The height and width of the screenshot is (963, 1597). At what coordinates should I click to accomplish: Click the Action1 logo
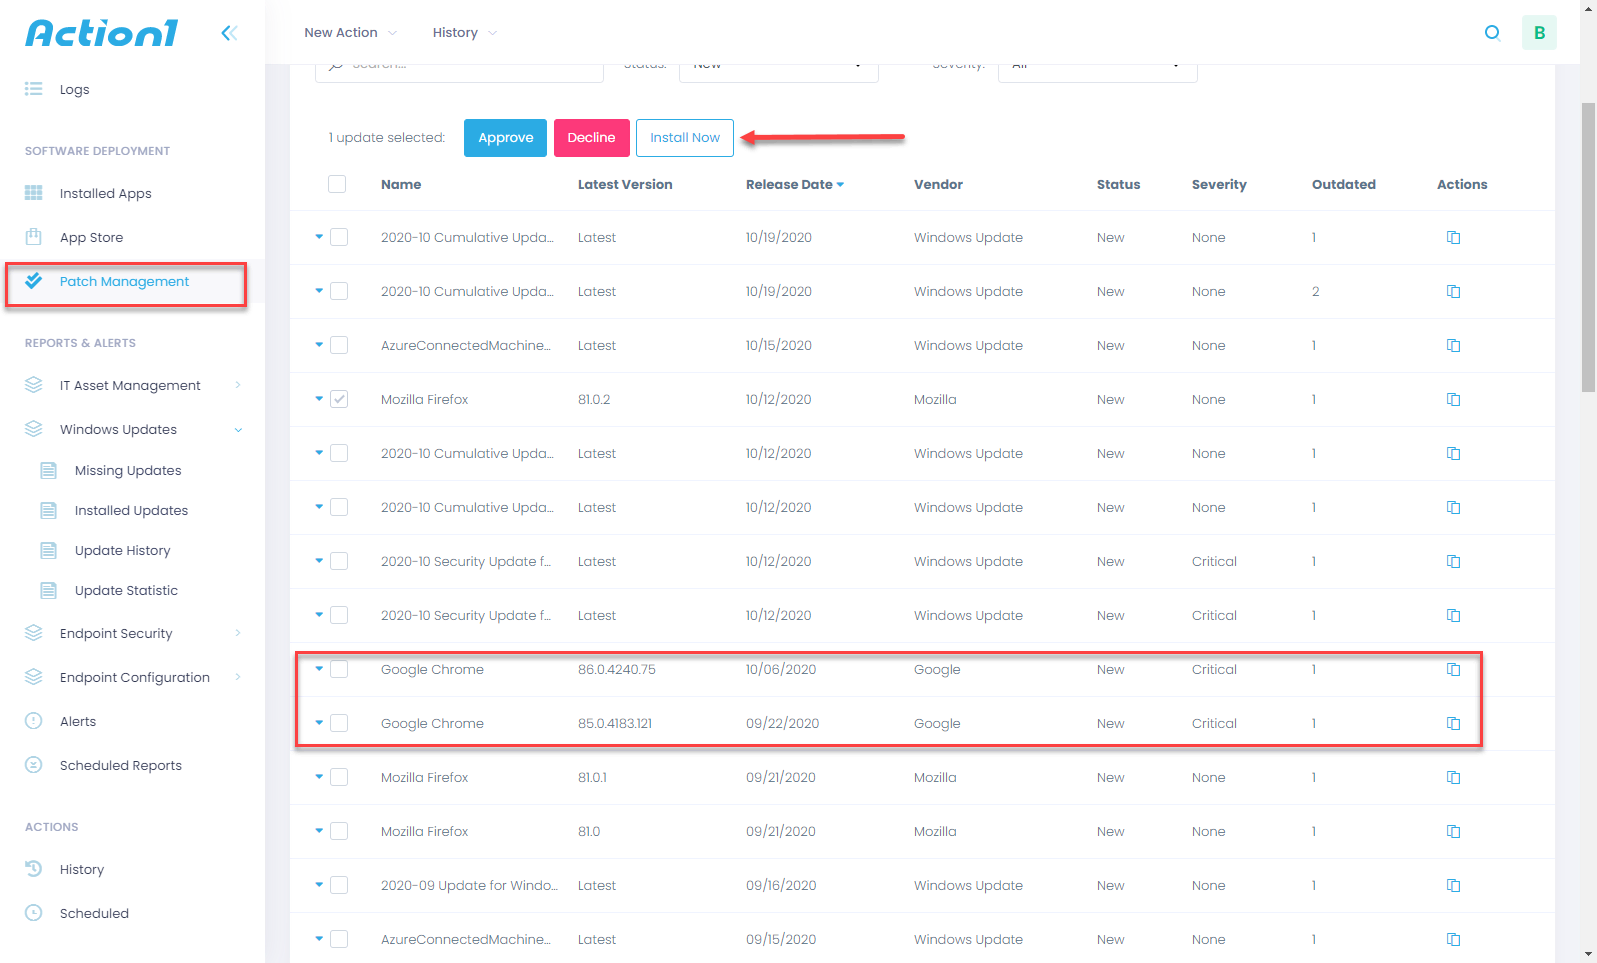(102, 33)
